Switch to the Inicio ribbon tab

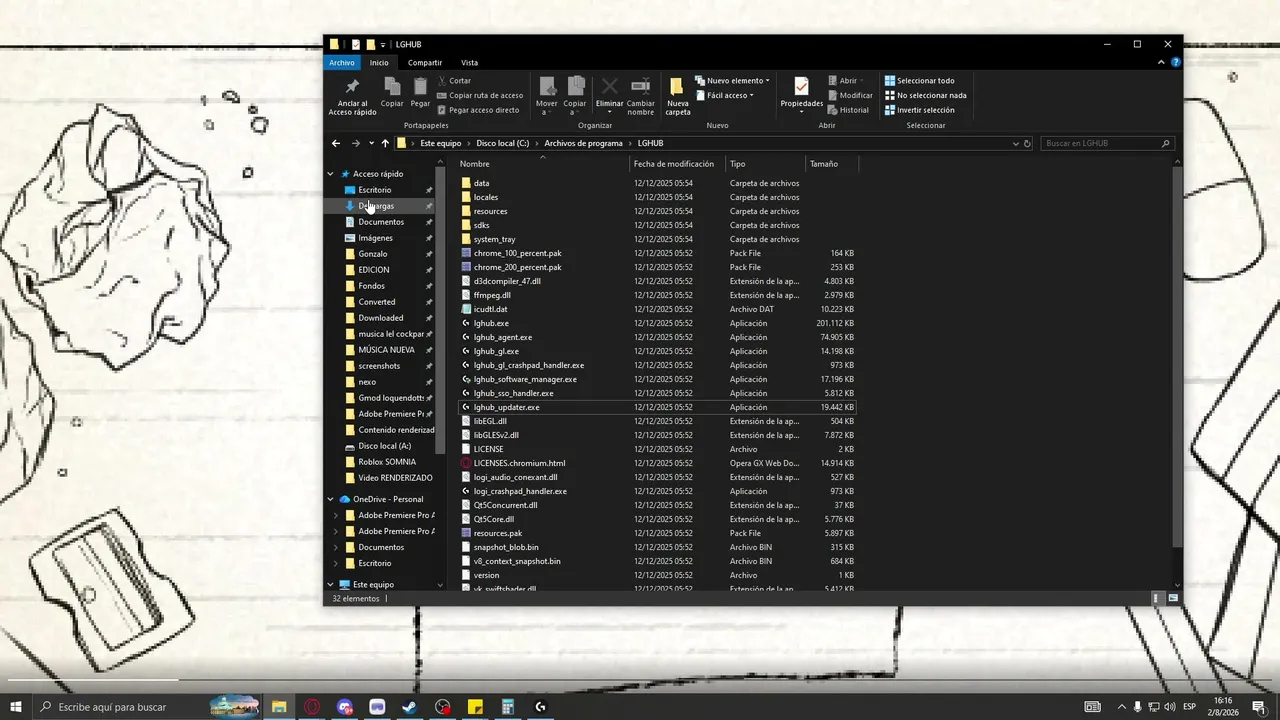[379, 63]
